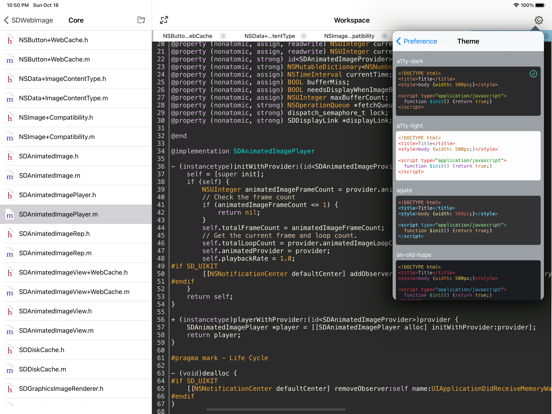The width and height of the screenshot is (552, 414).
Task: Click the checkmark on a11y-dark theme
Action: click(x=533, y=74)
